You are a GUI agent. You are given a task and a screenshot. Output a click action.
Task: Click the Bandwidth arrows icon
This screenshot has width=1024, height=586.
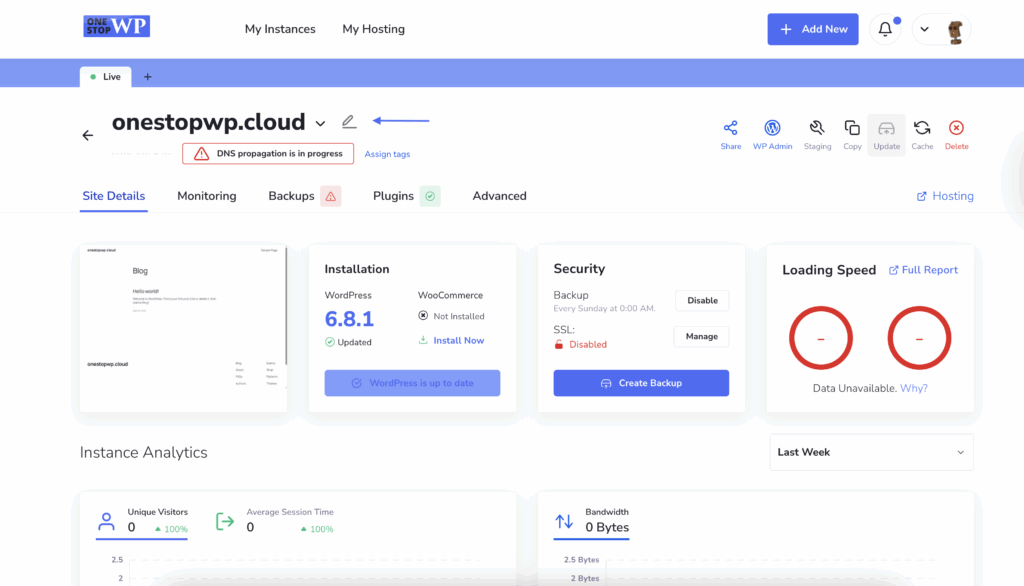[x=564, y=521]
